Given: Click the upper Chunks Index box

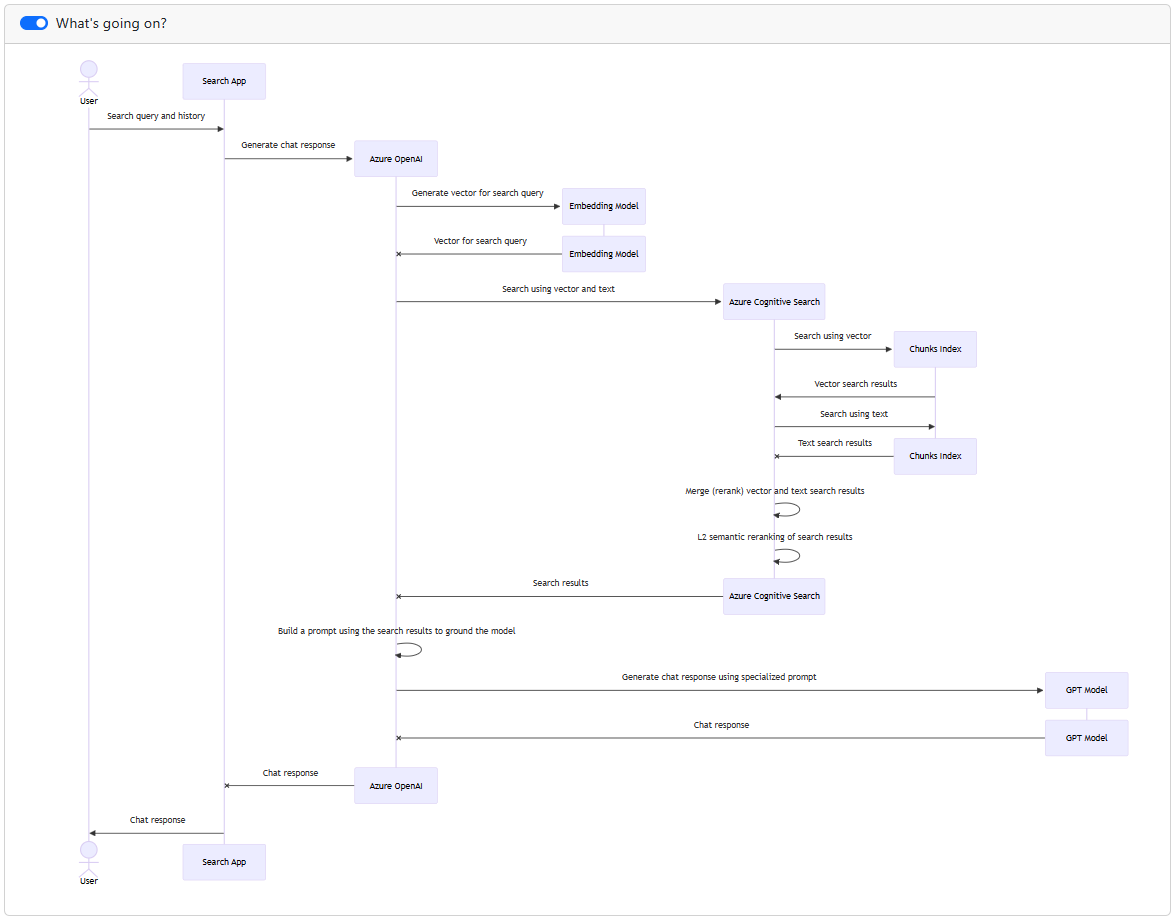Looking at the screenshot, I should coord(935,349).
